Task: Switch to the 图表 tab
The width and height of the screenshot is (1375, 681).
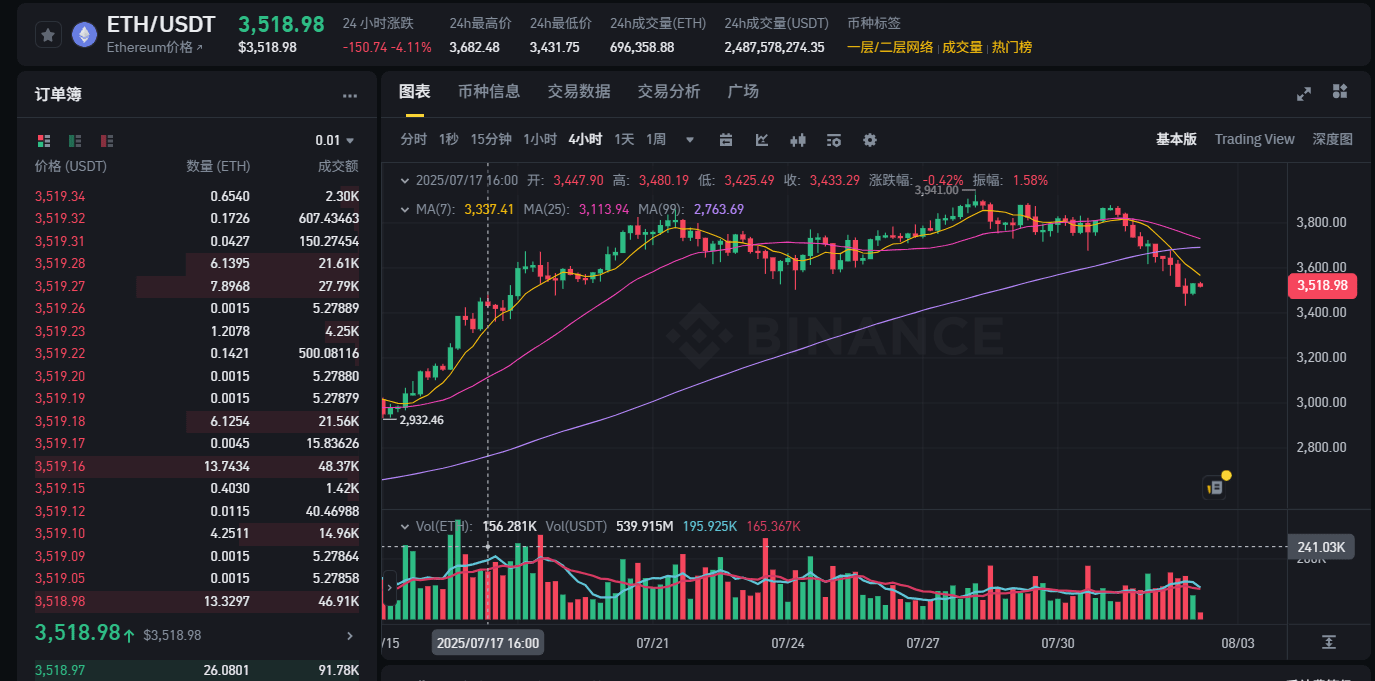Action: [x=414, y=91]
